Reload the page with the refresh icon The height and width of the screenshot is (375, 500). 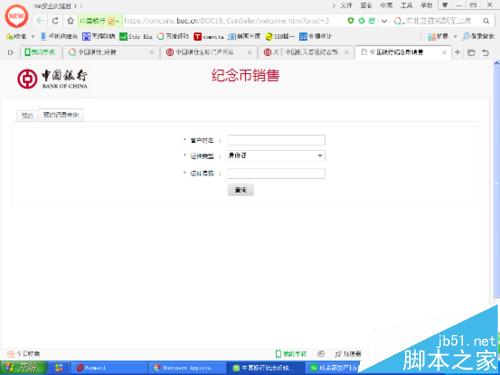(55, 21)
